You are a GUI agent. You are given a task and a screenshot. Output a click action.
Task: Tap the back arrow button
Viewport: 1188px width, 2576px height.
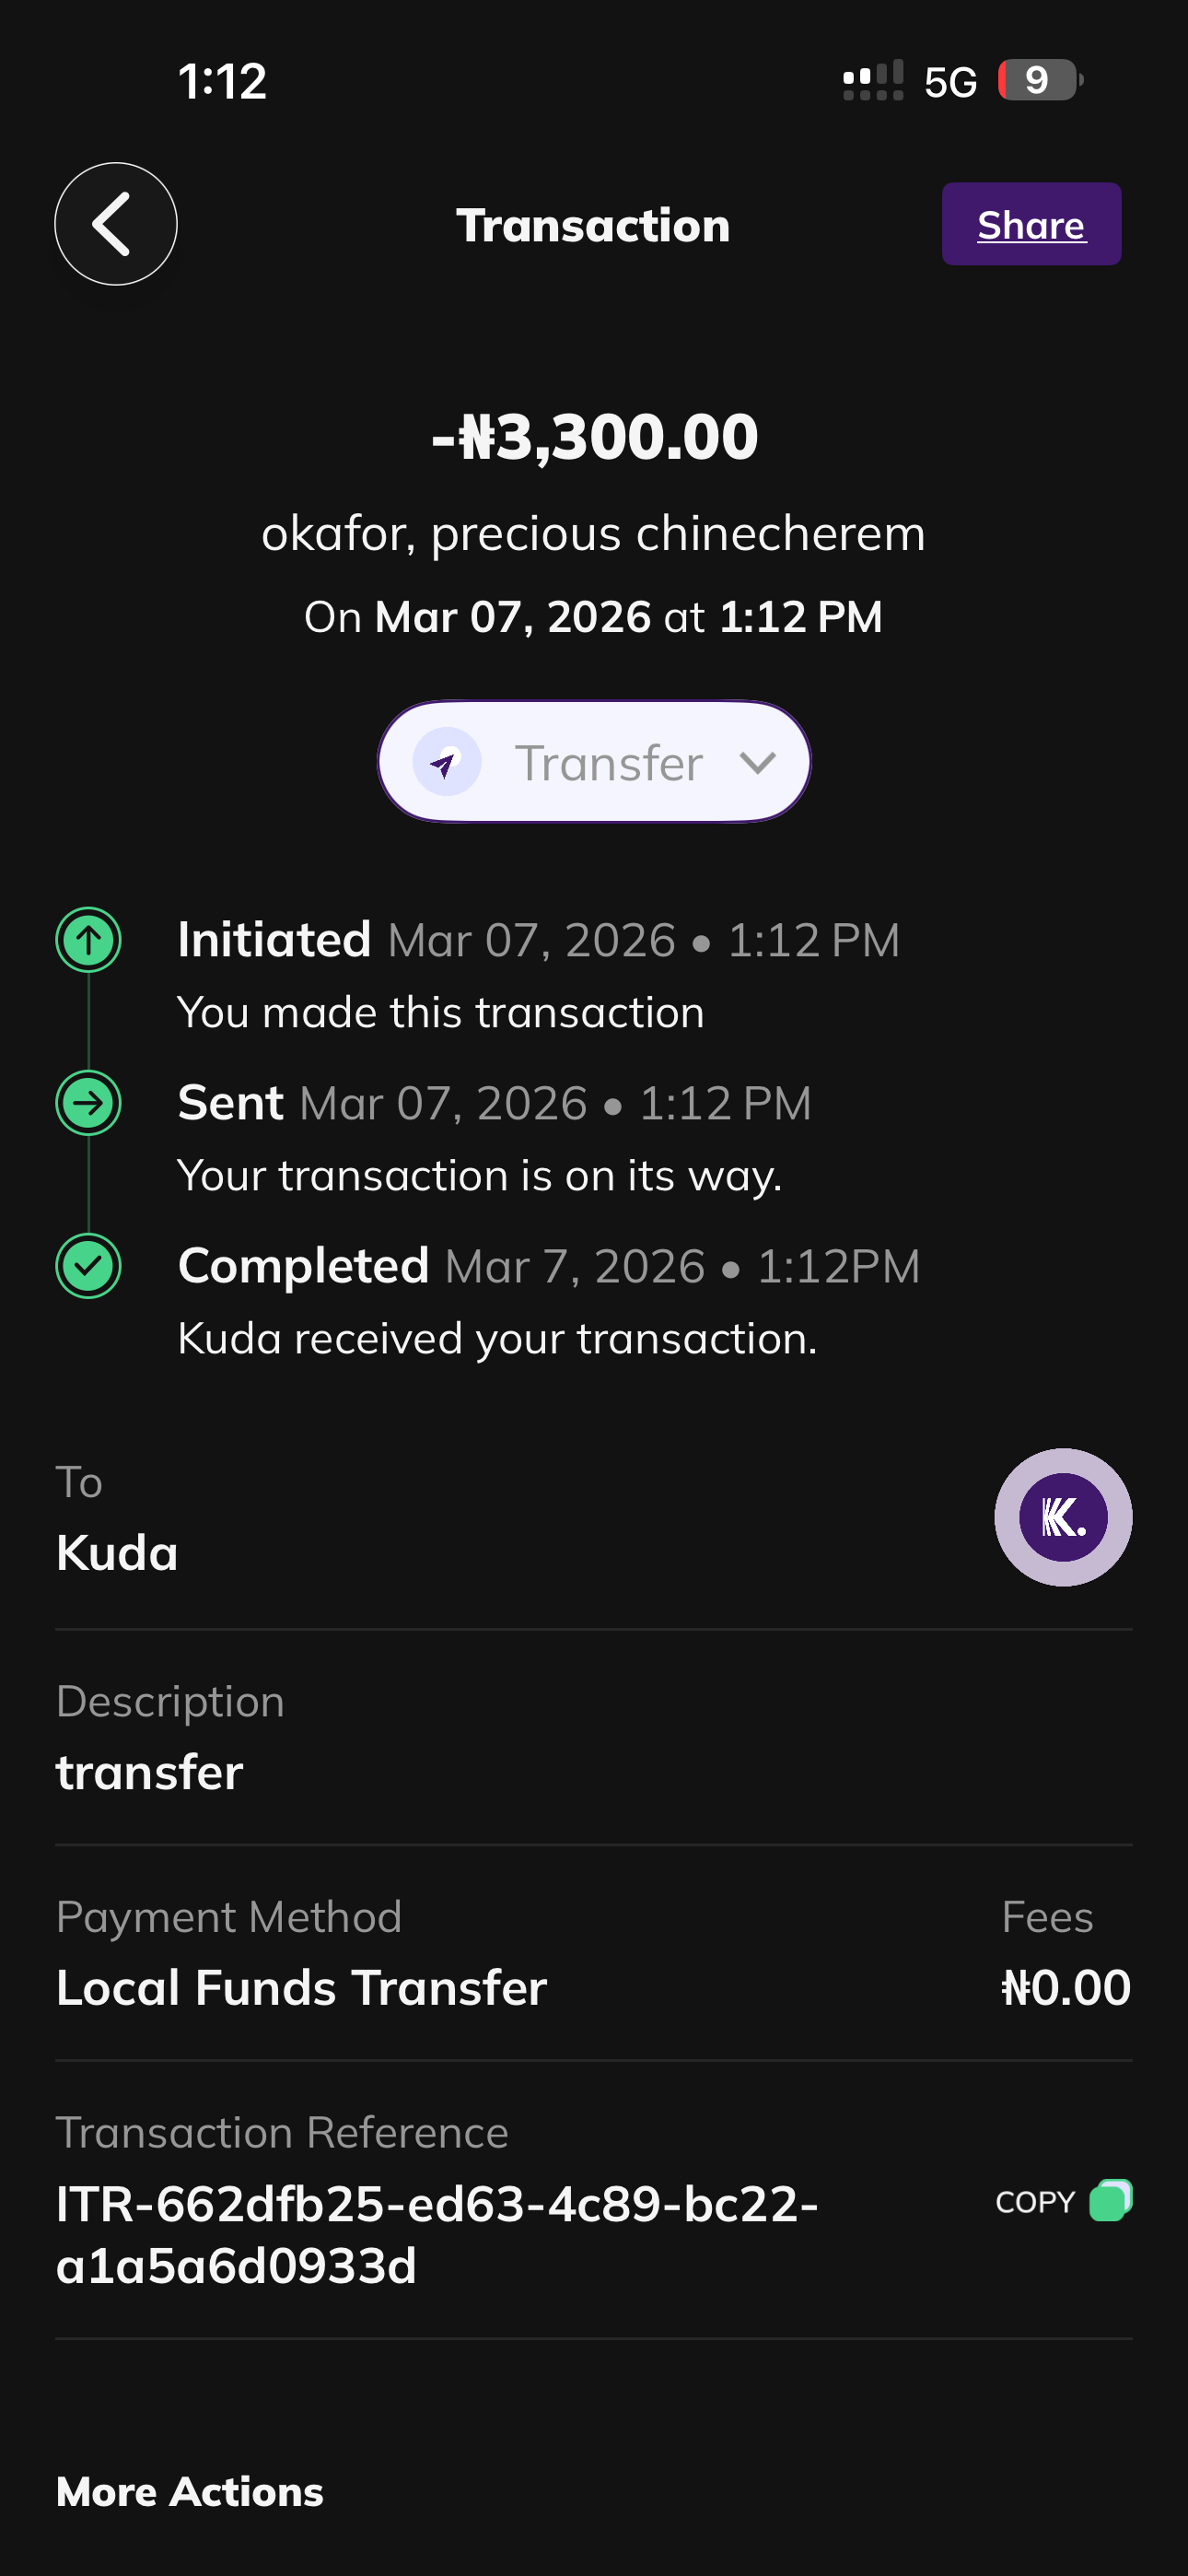(x=116, y=224)
